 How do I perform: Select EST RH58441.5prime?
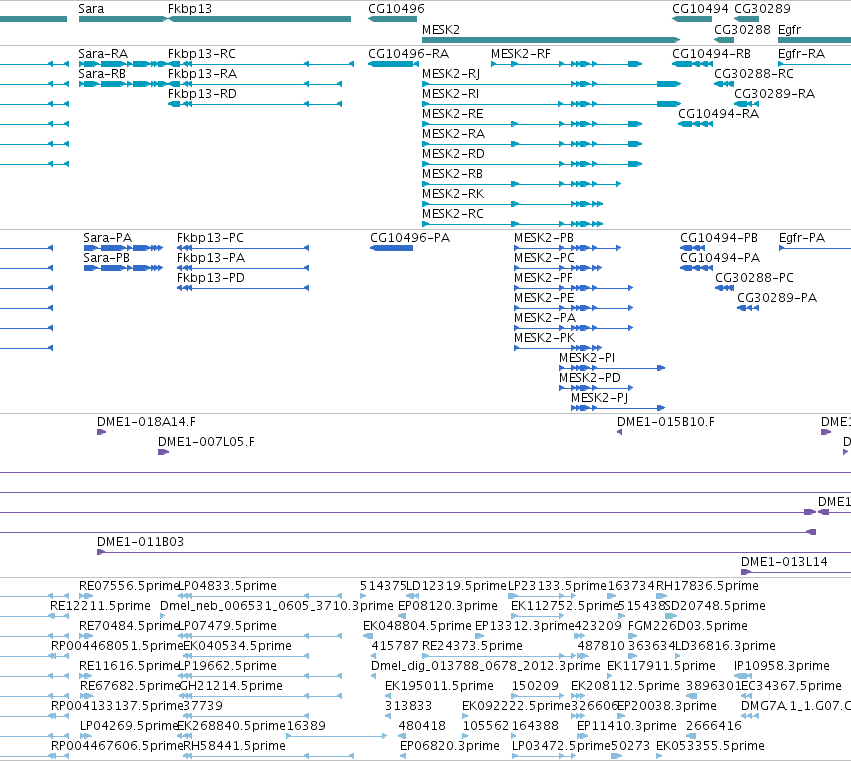coord(234,746)
